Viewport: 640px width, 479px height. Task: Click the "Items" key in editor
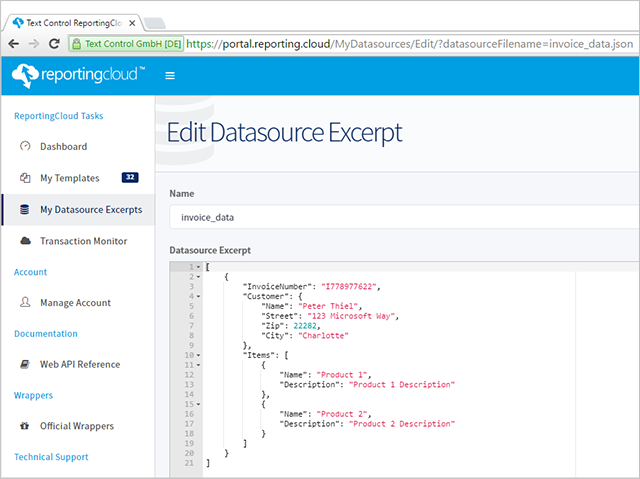[259, 355]
